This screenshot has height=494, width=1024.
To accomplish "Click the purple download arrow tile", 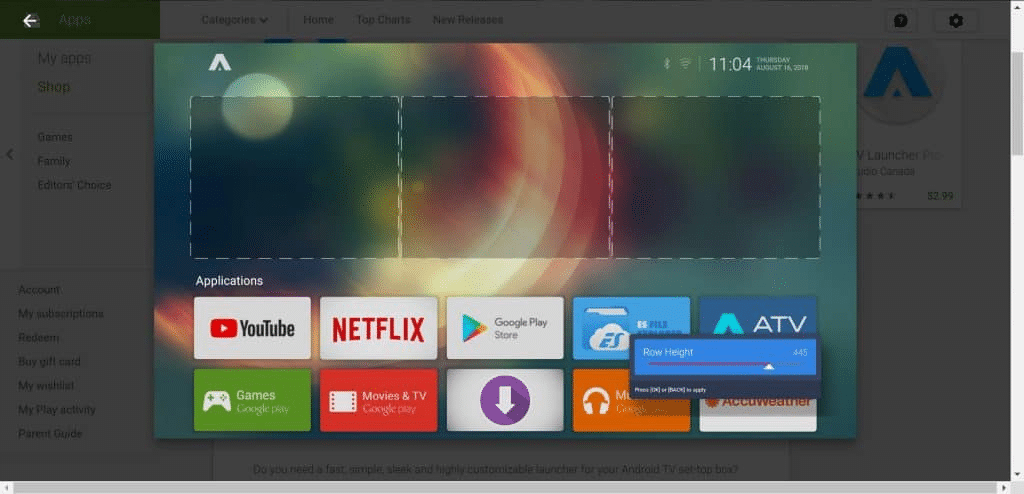I will pyautogui.click(x=505, y=400).
